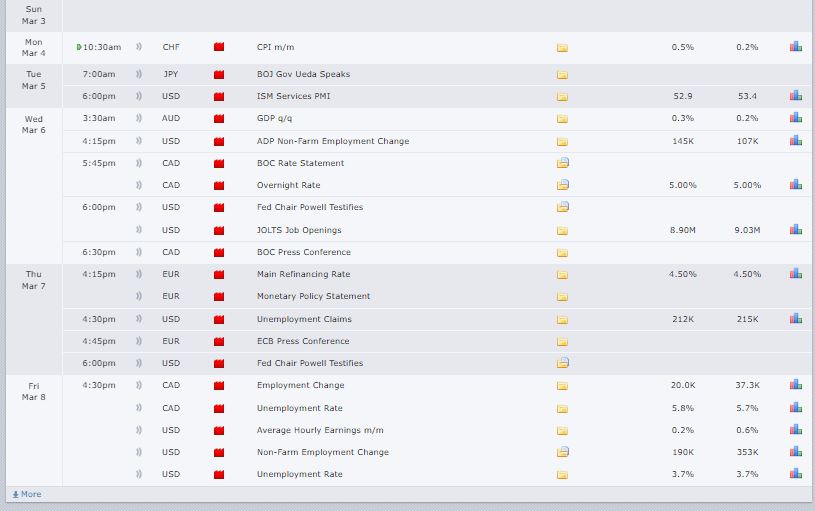This screenshot has width=815, height=511.
Task: Open chart icon for CHF CPI m/m
Action: pos(796,47)
